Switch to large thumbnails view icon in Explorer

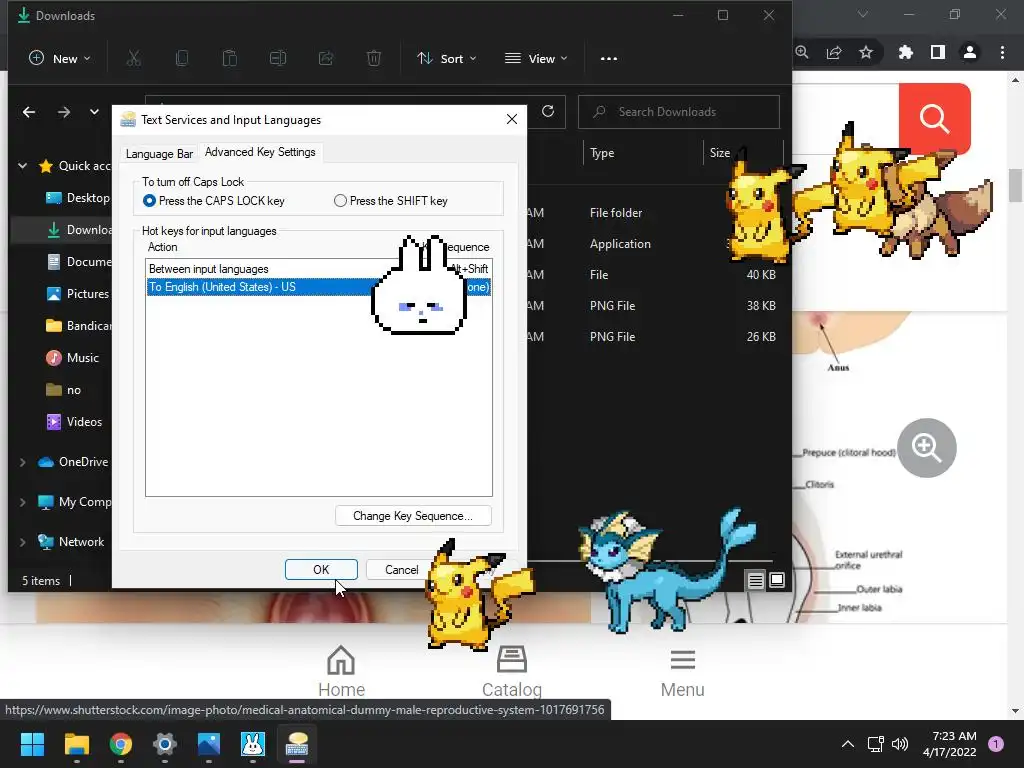777,580
